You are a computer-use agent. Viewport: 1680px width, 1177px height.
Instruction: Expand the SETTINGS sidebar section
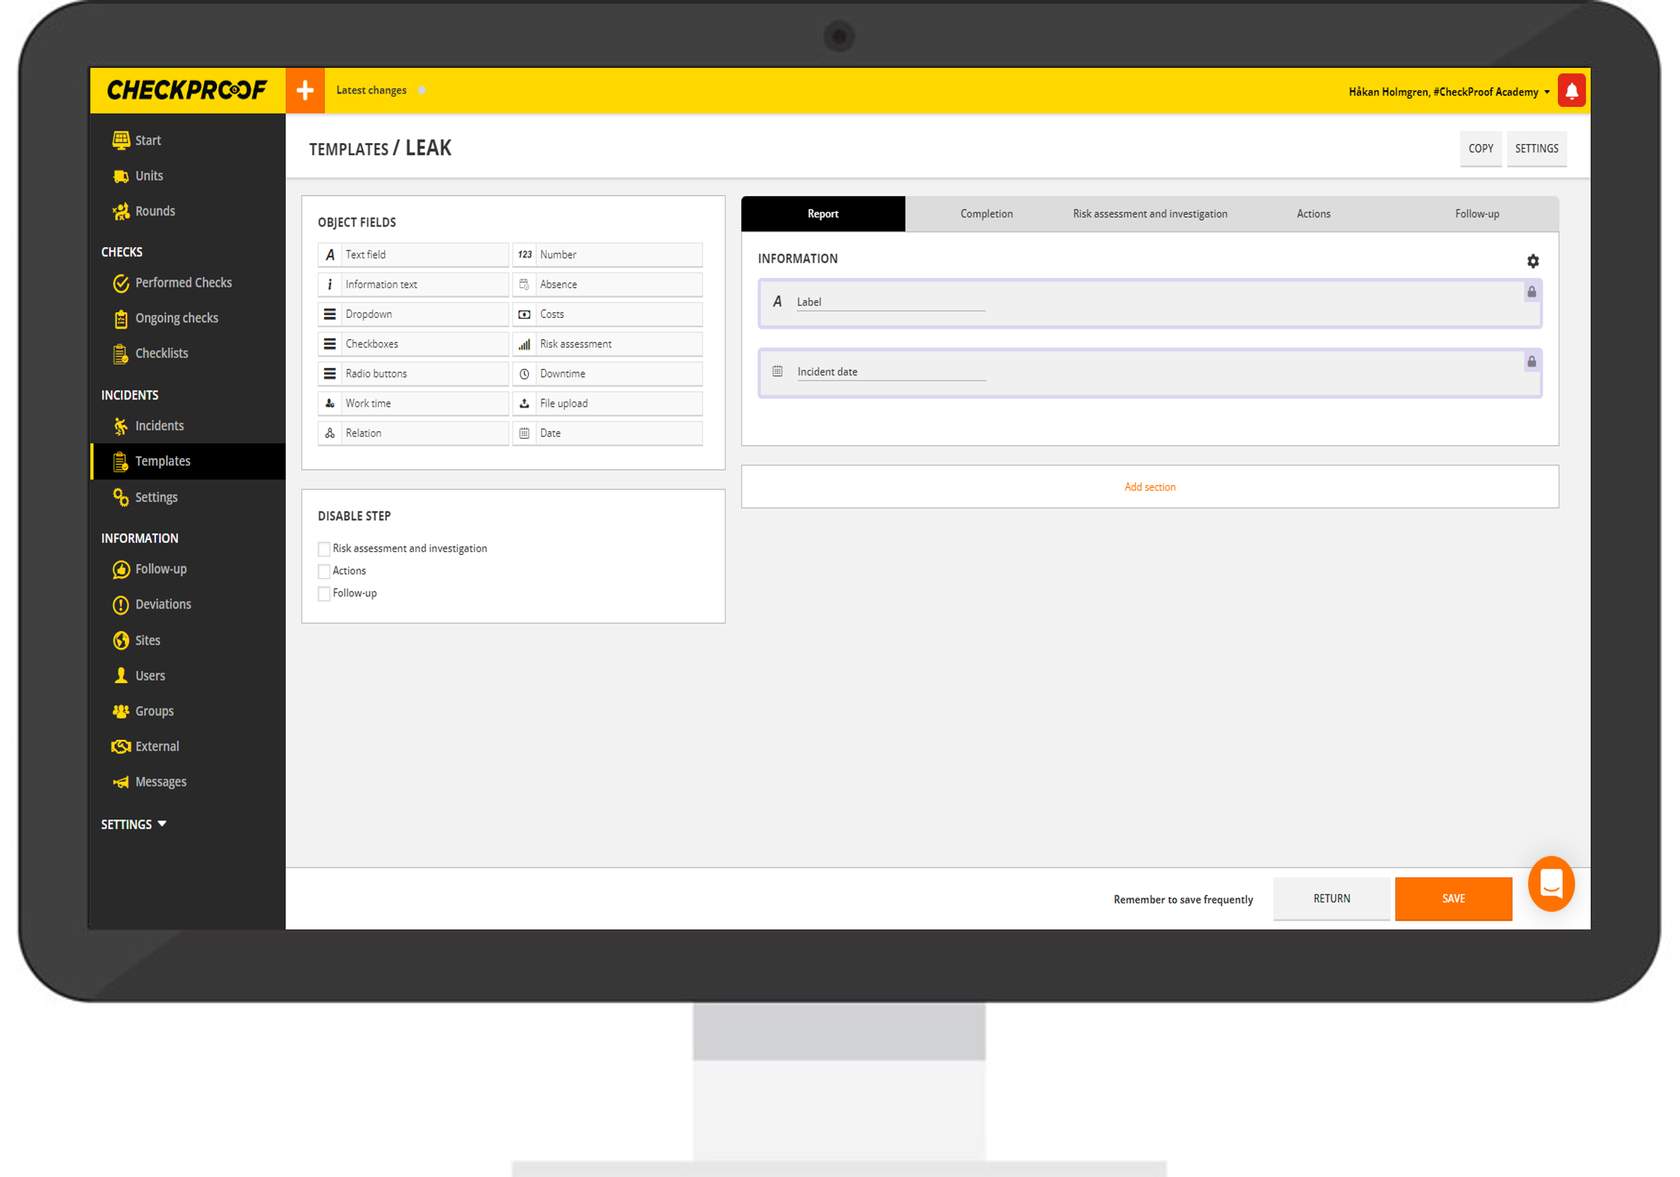134,825
